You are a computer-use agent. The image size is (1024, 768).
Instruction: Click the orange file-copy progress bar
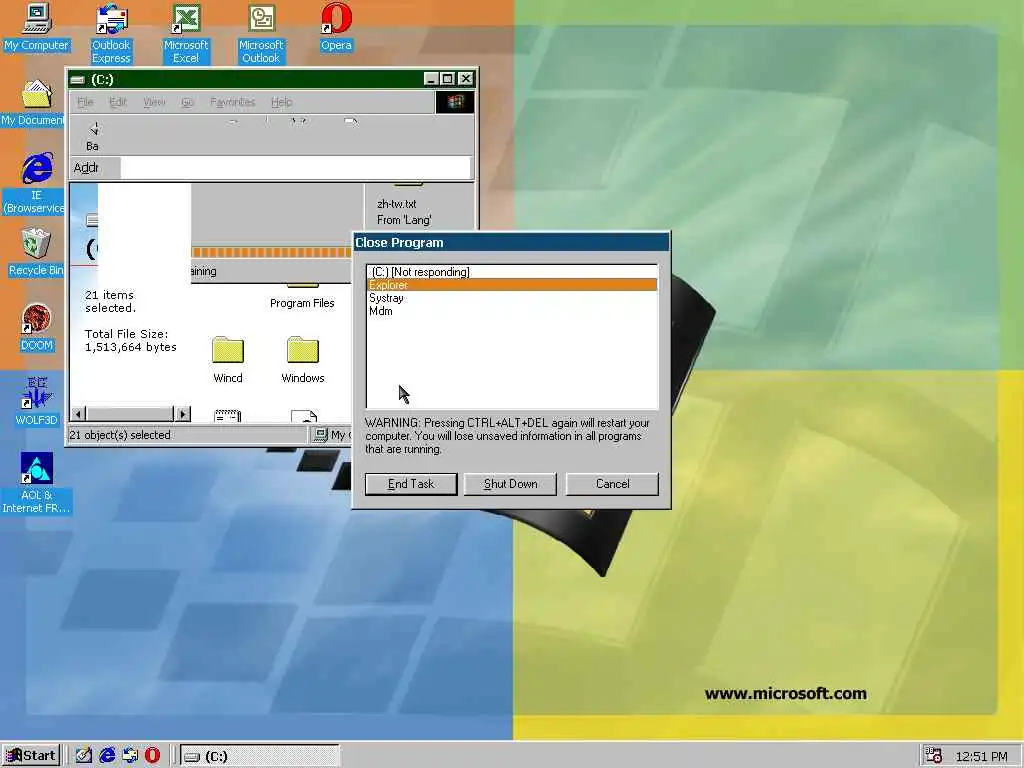(272, 252)
